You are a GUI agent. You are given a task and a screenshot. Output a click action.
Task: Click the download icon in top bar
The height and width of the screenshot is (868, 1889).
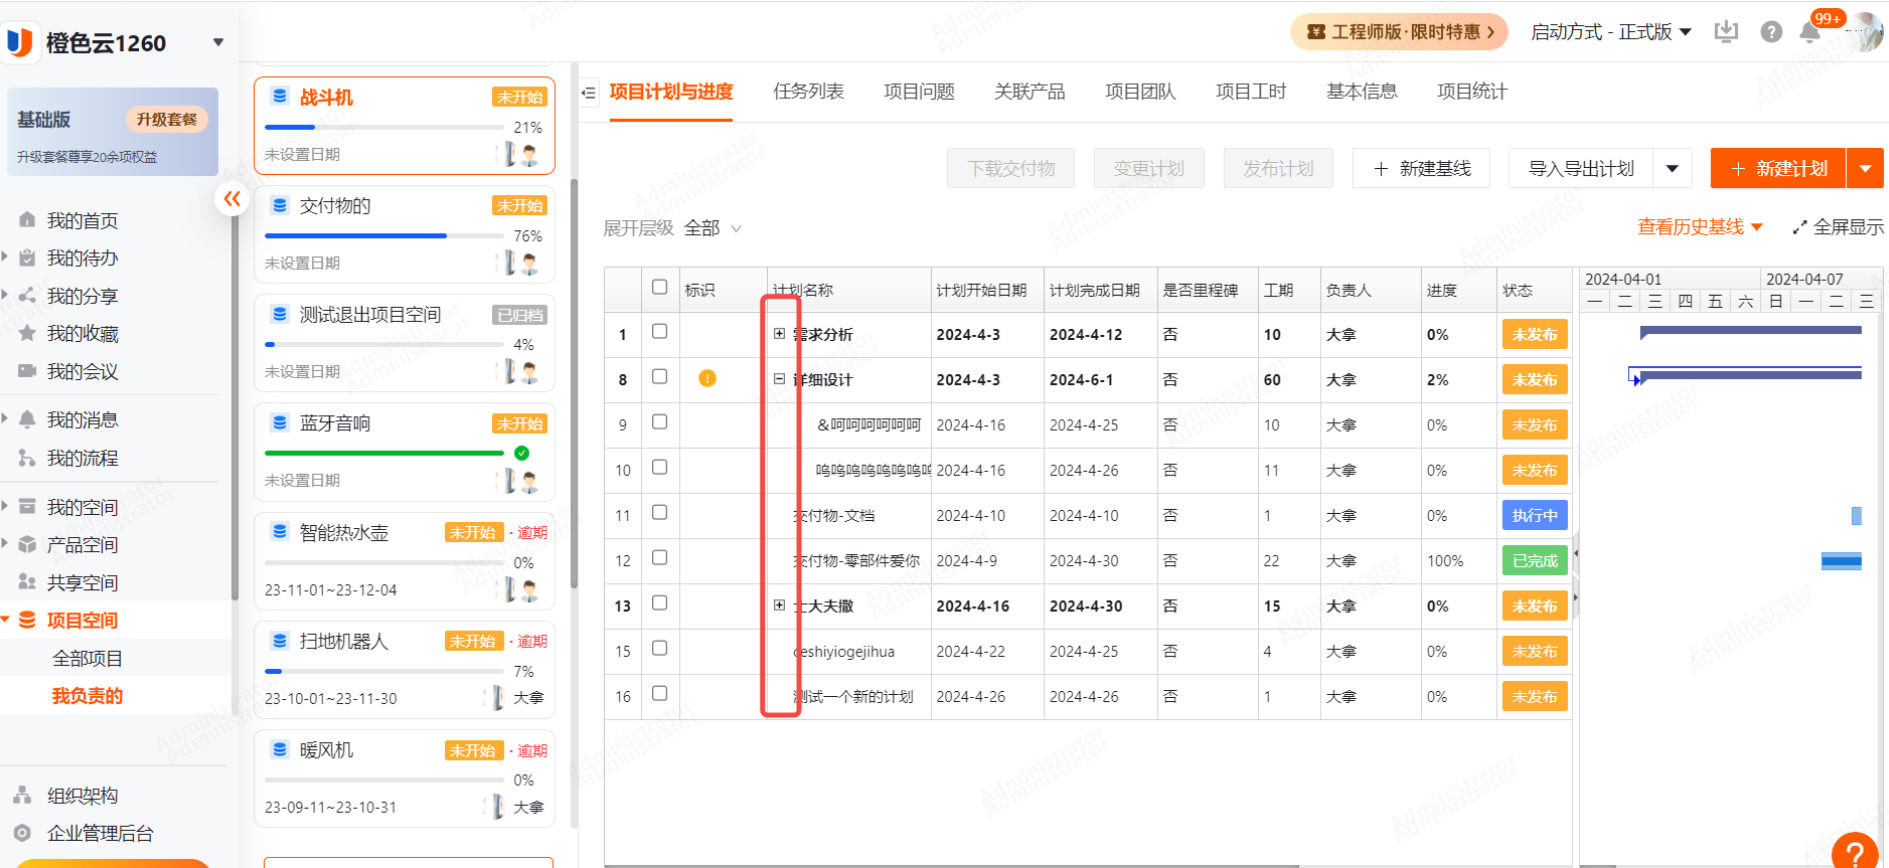click(x=1726, y=32)
